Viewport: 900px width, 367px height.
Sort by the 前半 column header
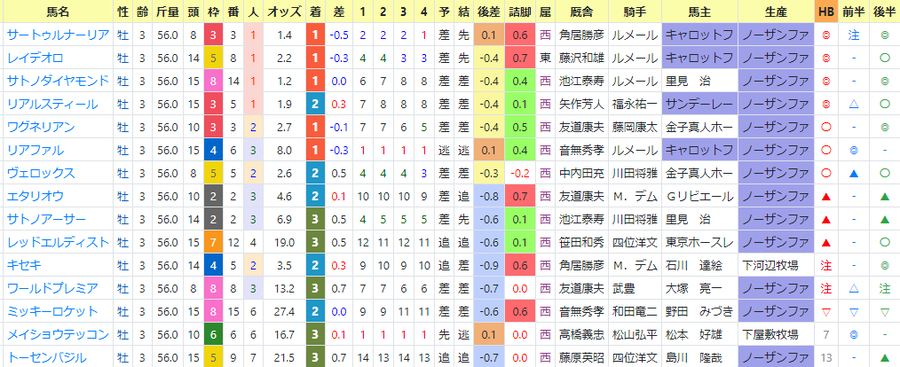click(854, 11)
